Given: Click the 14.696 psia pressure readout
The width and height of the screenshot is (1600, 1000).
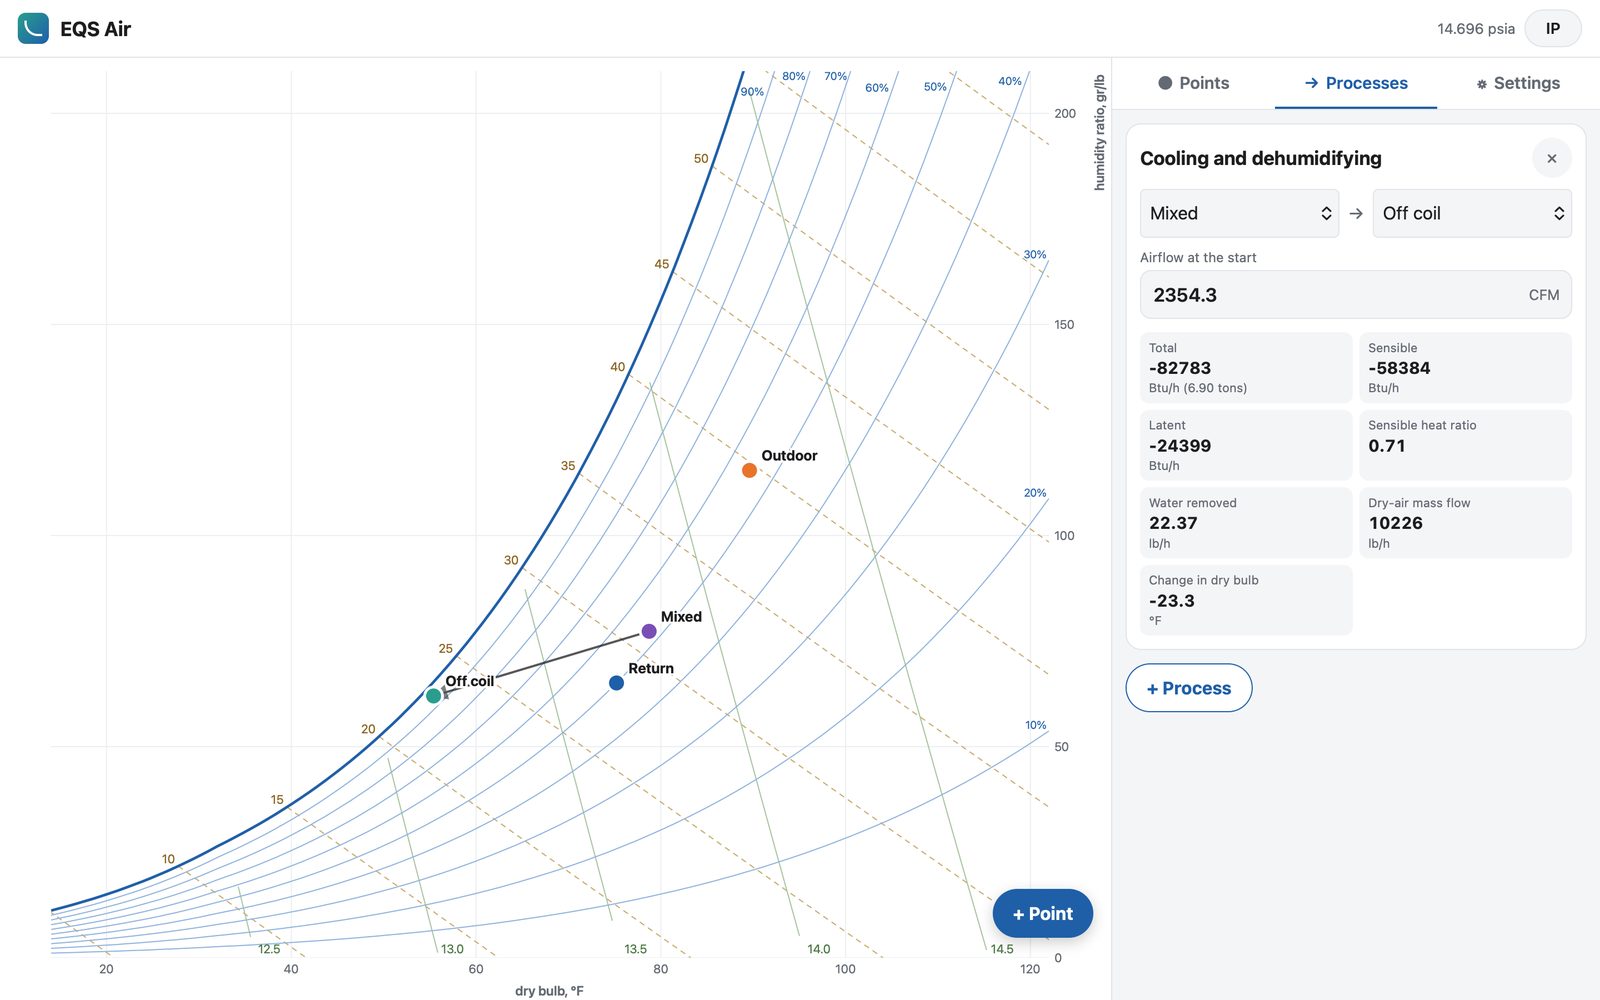Looking at the screenshot, I should (1476, 29).
